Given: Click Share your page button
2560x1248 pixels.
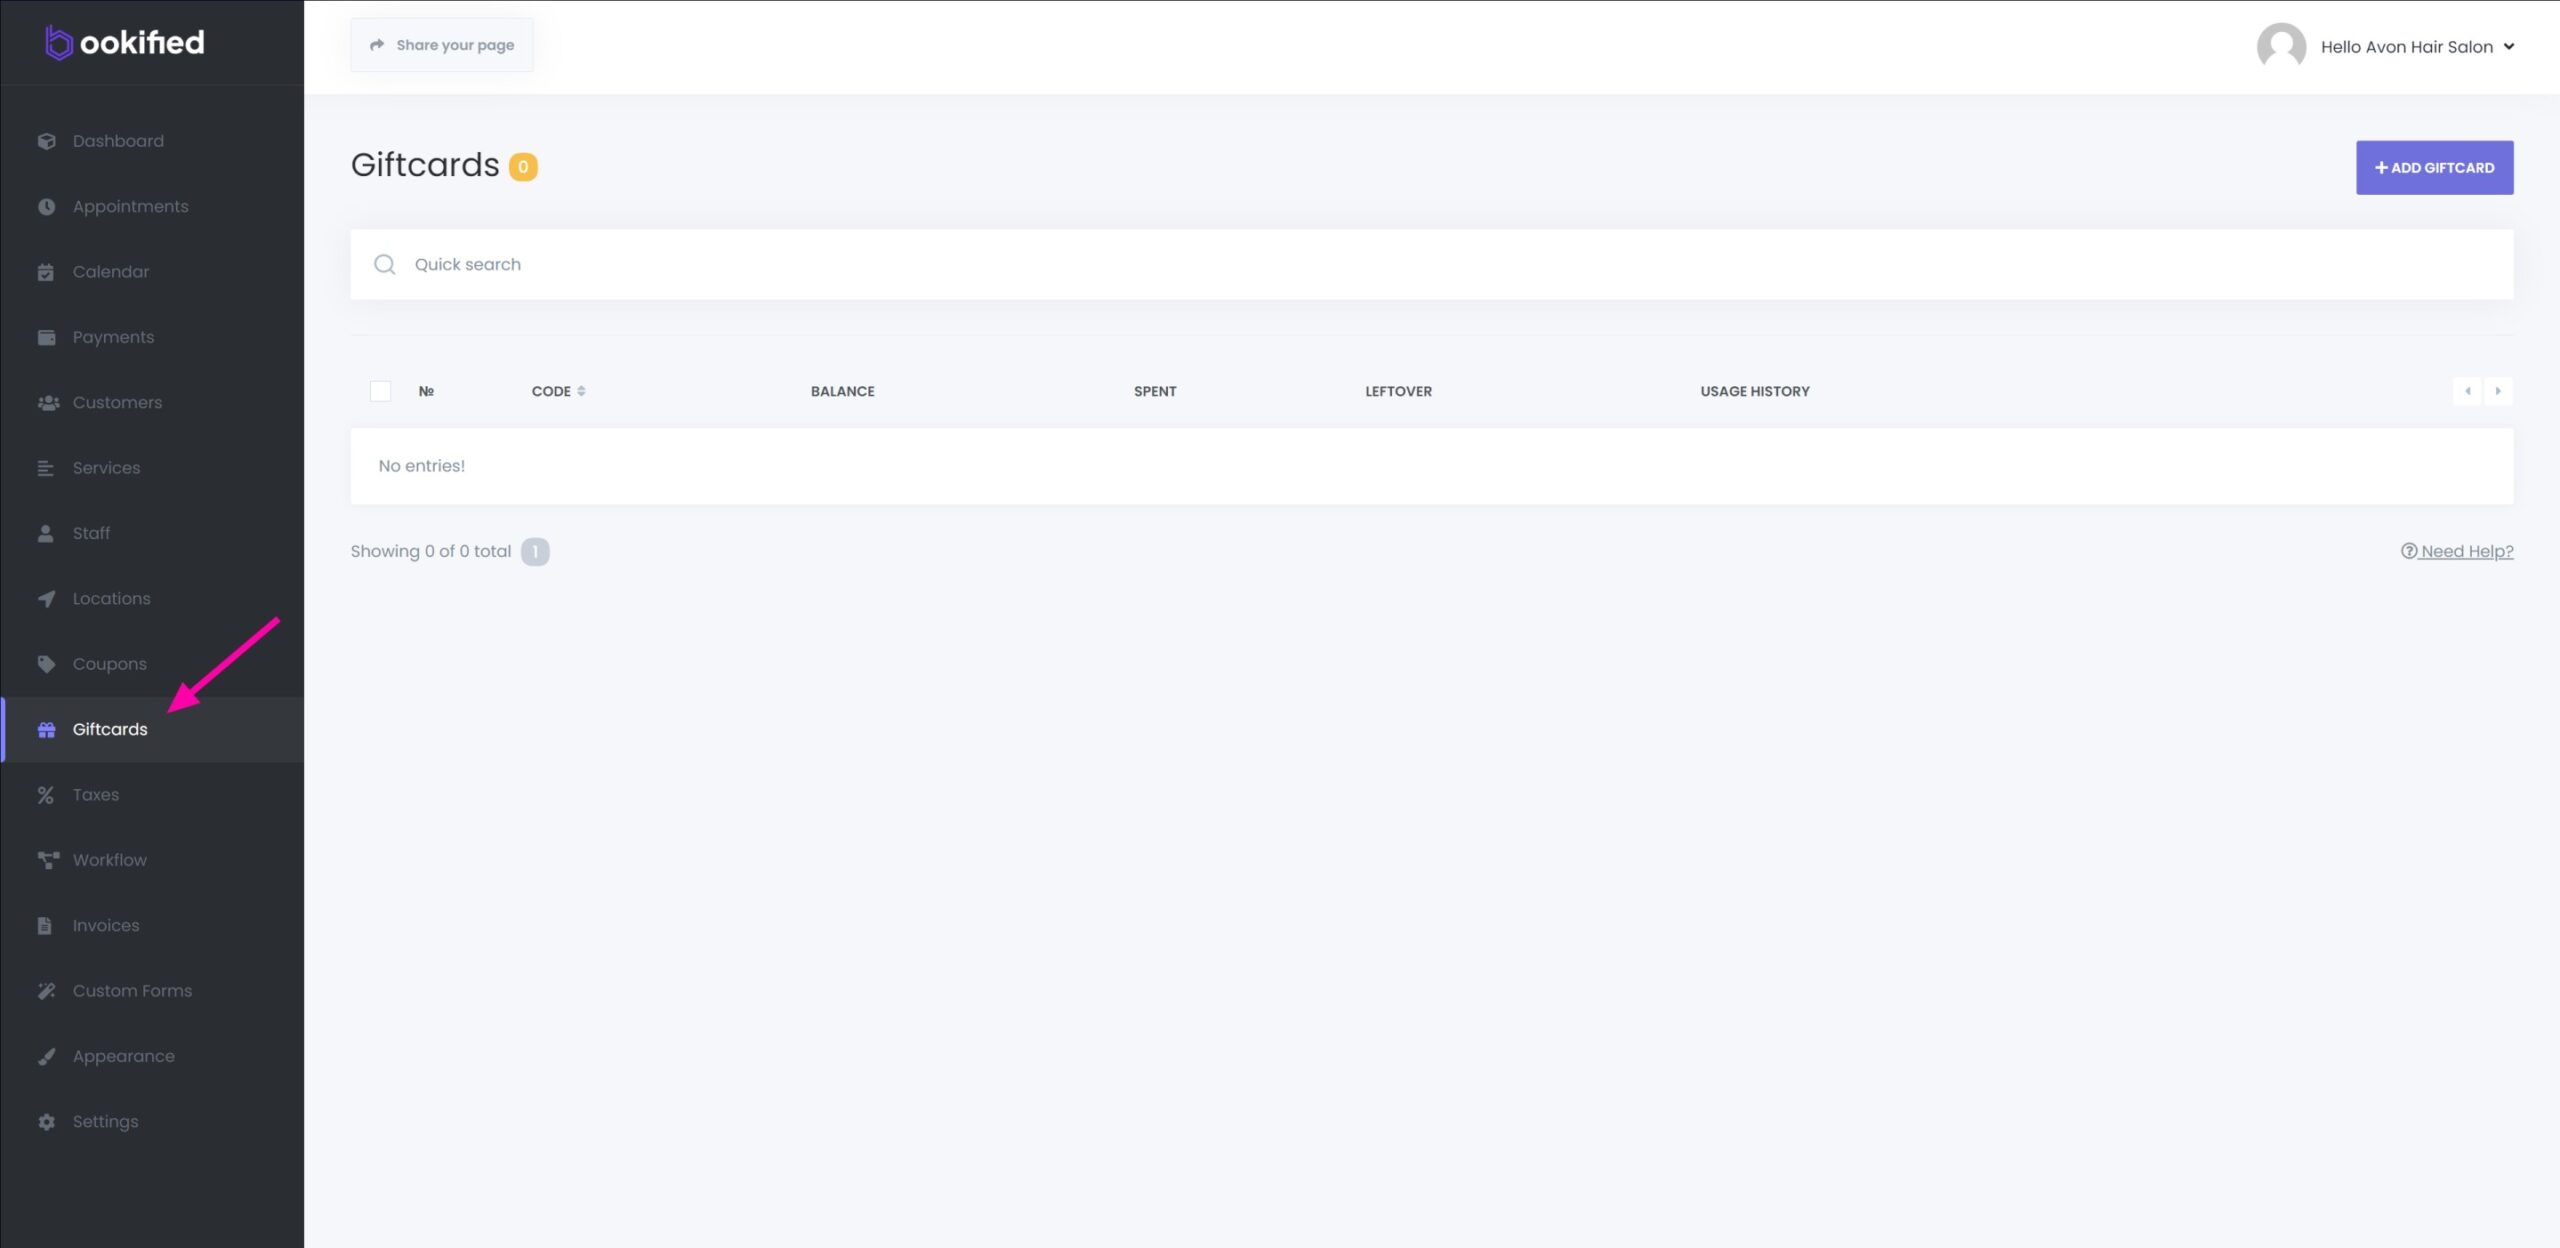Looking at the screenshot, I should [x=442, y=45].
